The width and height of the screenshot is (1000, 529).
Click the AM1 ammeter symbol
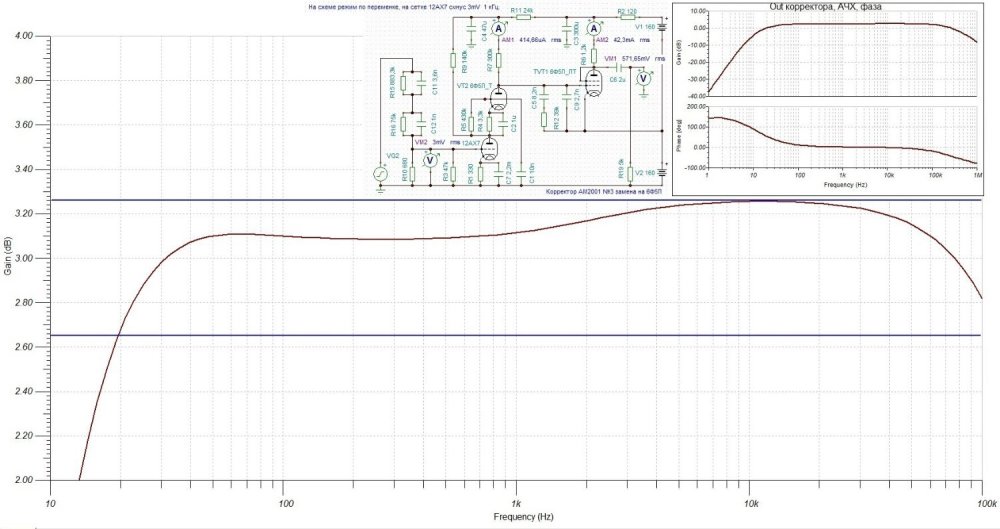tap(498, 29)
